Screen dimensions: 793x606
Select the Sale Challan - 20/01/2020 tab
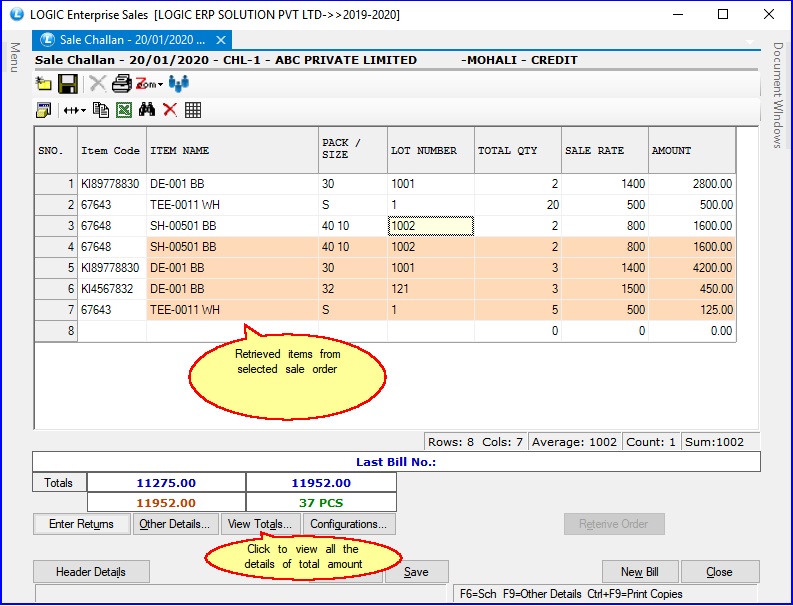132,40
